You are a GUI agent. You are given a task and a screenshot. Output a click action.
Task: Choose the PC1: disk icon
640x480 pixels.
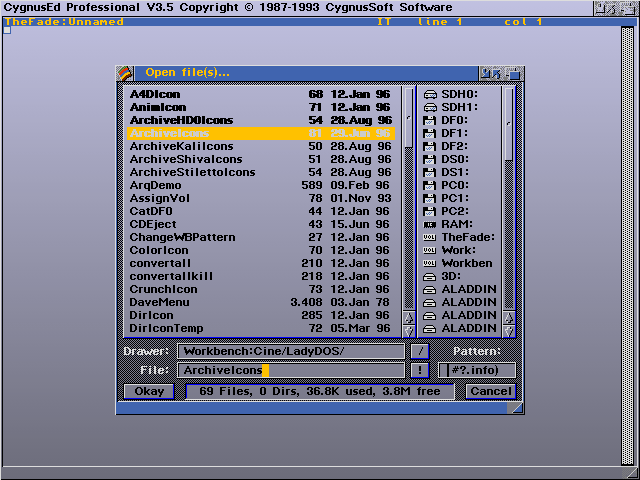(x=429, y=199)
